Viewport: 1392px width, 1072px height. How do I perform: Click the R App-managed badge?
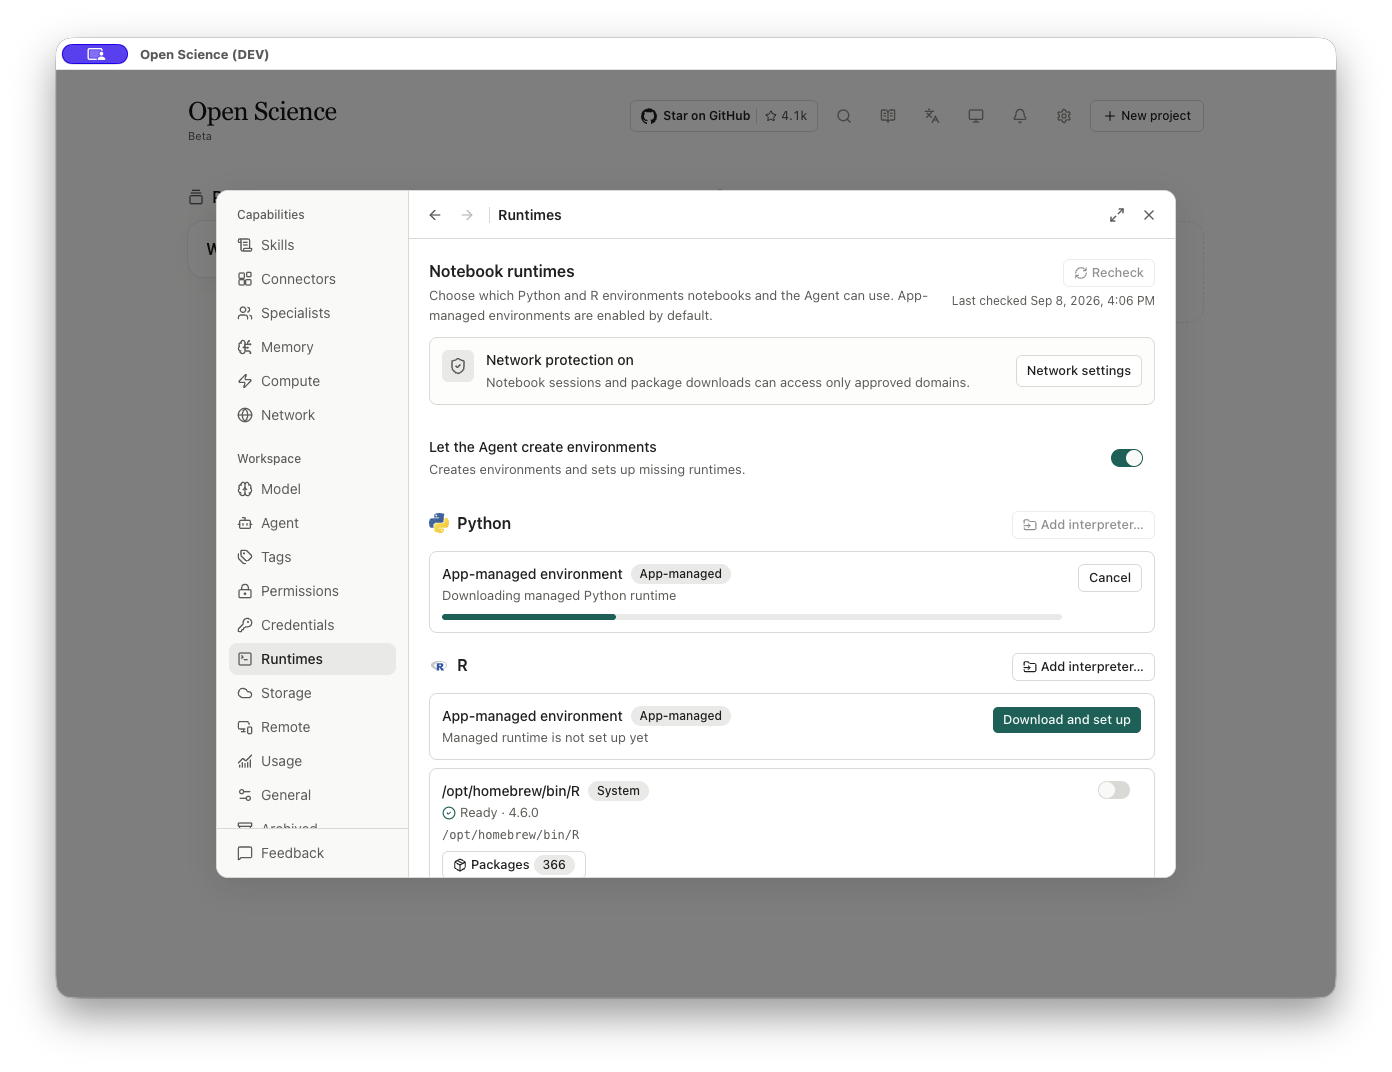click(x=681, y=716)
